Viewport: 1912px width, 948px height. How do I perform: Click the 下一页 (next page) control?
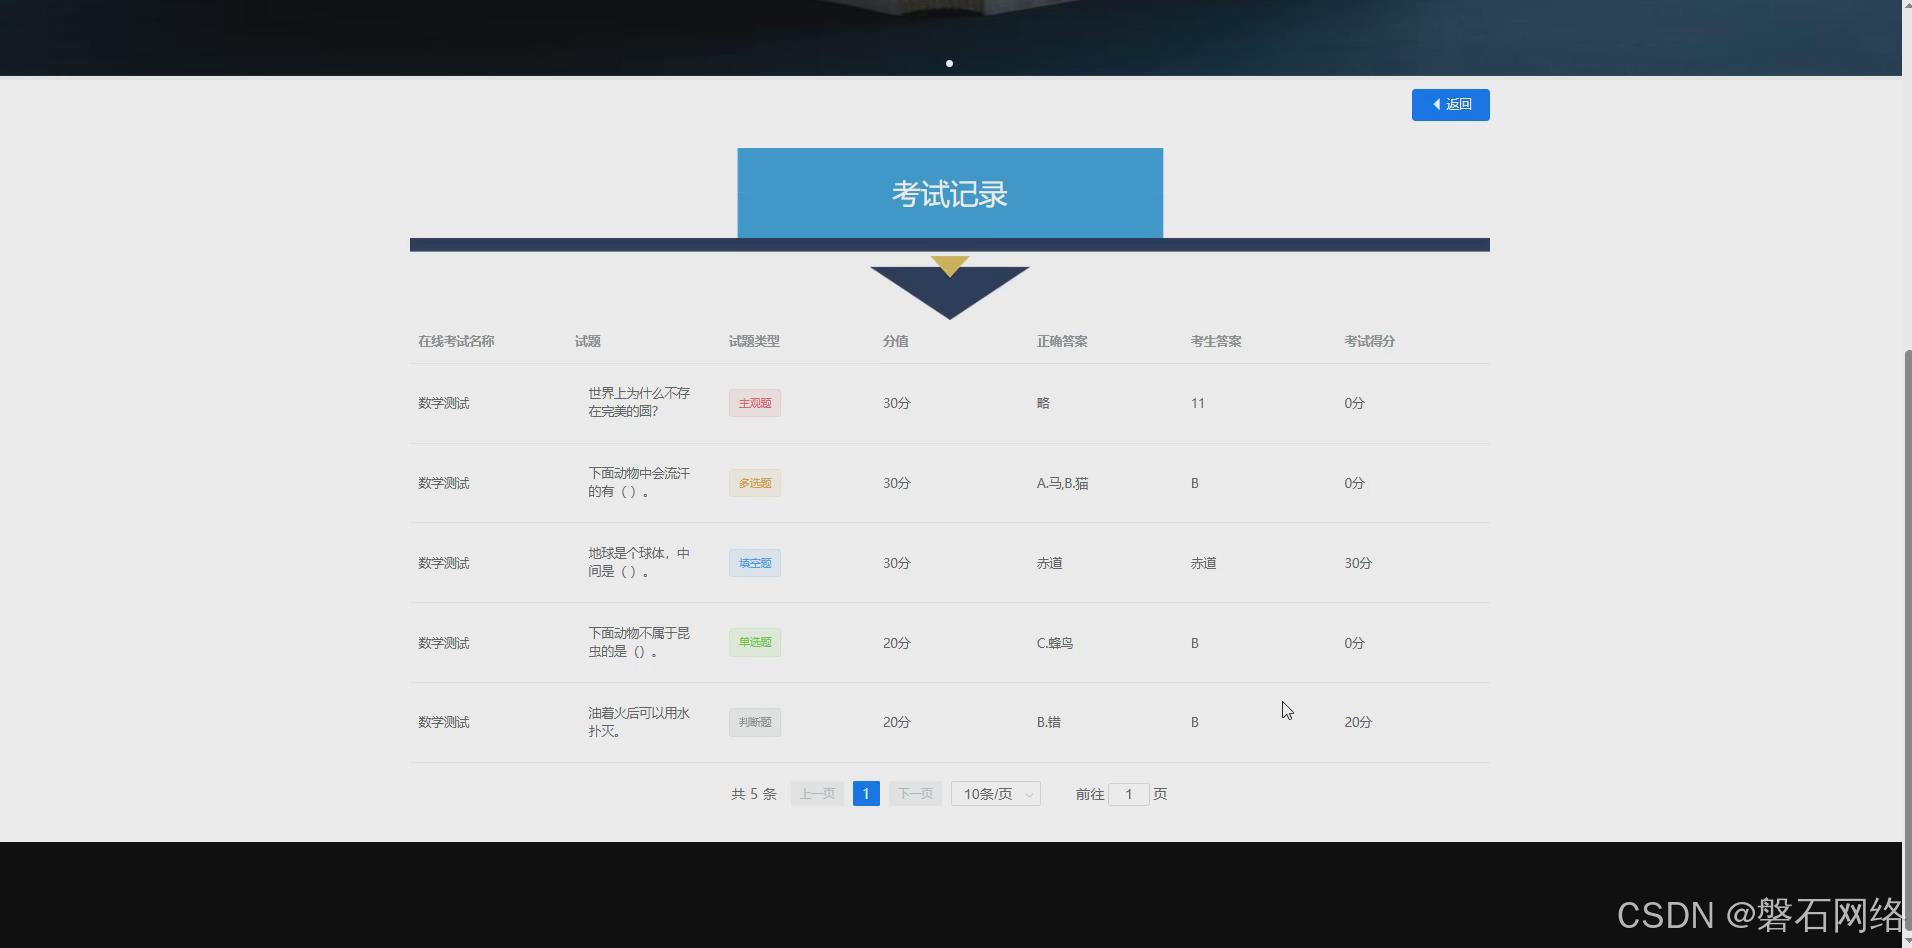pyautogui.click(x=914, y=793)
